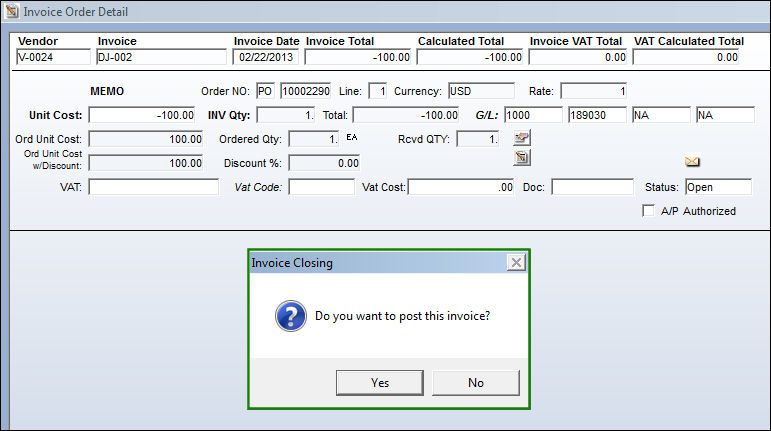Click the Invoice Order Detail title bar icon
Screen dimensions: 771x431
(12, 11)
